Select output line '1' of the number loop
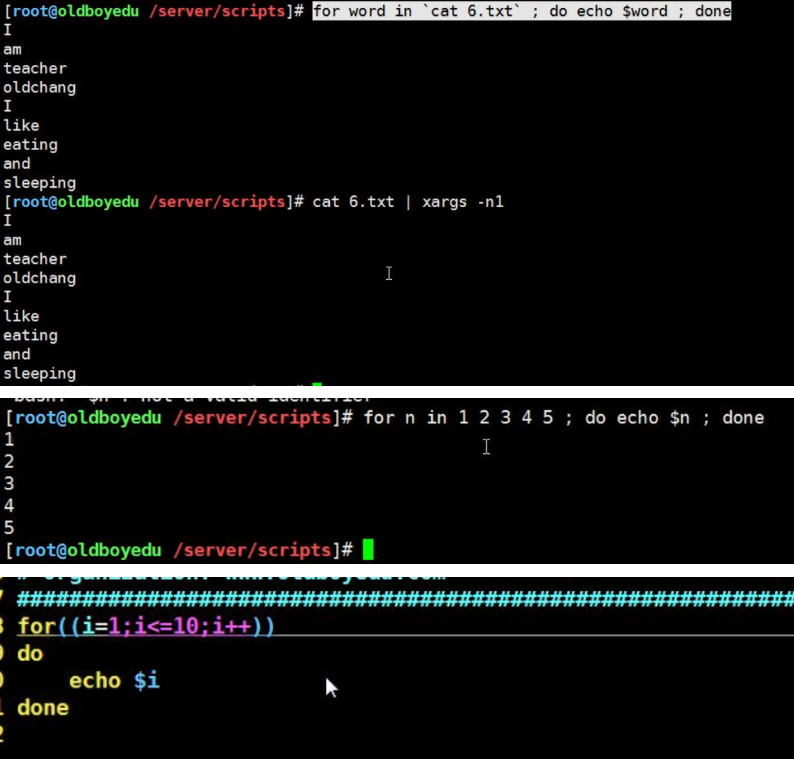Image resolution: width=794 pixels, height=760 pixels. click(9, 439)
